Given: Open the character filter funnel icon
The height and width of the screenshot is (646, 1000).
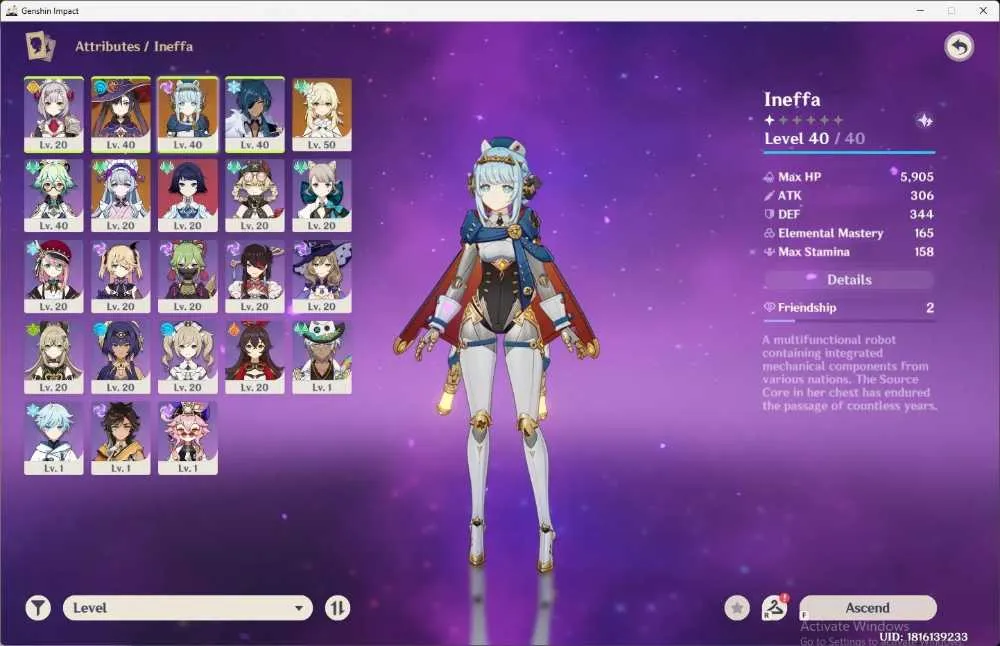Looking at the screenshot, I should pos(38,608).
